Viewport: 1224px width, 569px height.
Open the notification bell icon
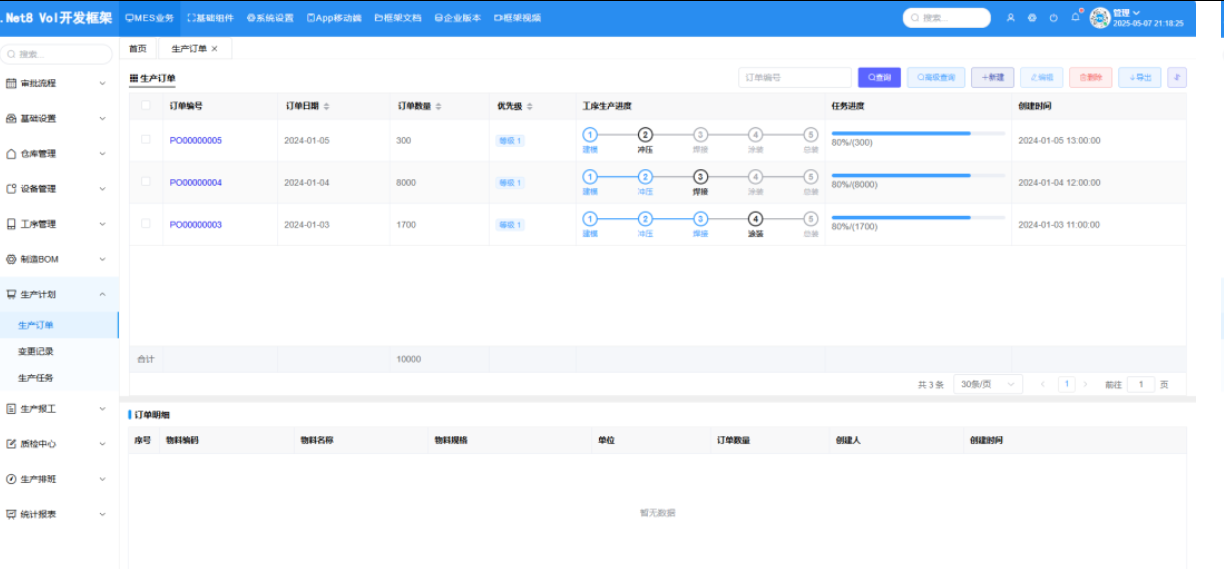coord(1075,17)
